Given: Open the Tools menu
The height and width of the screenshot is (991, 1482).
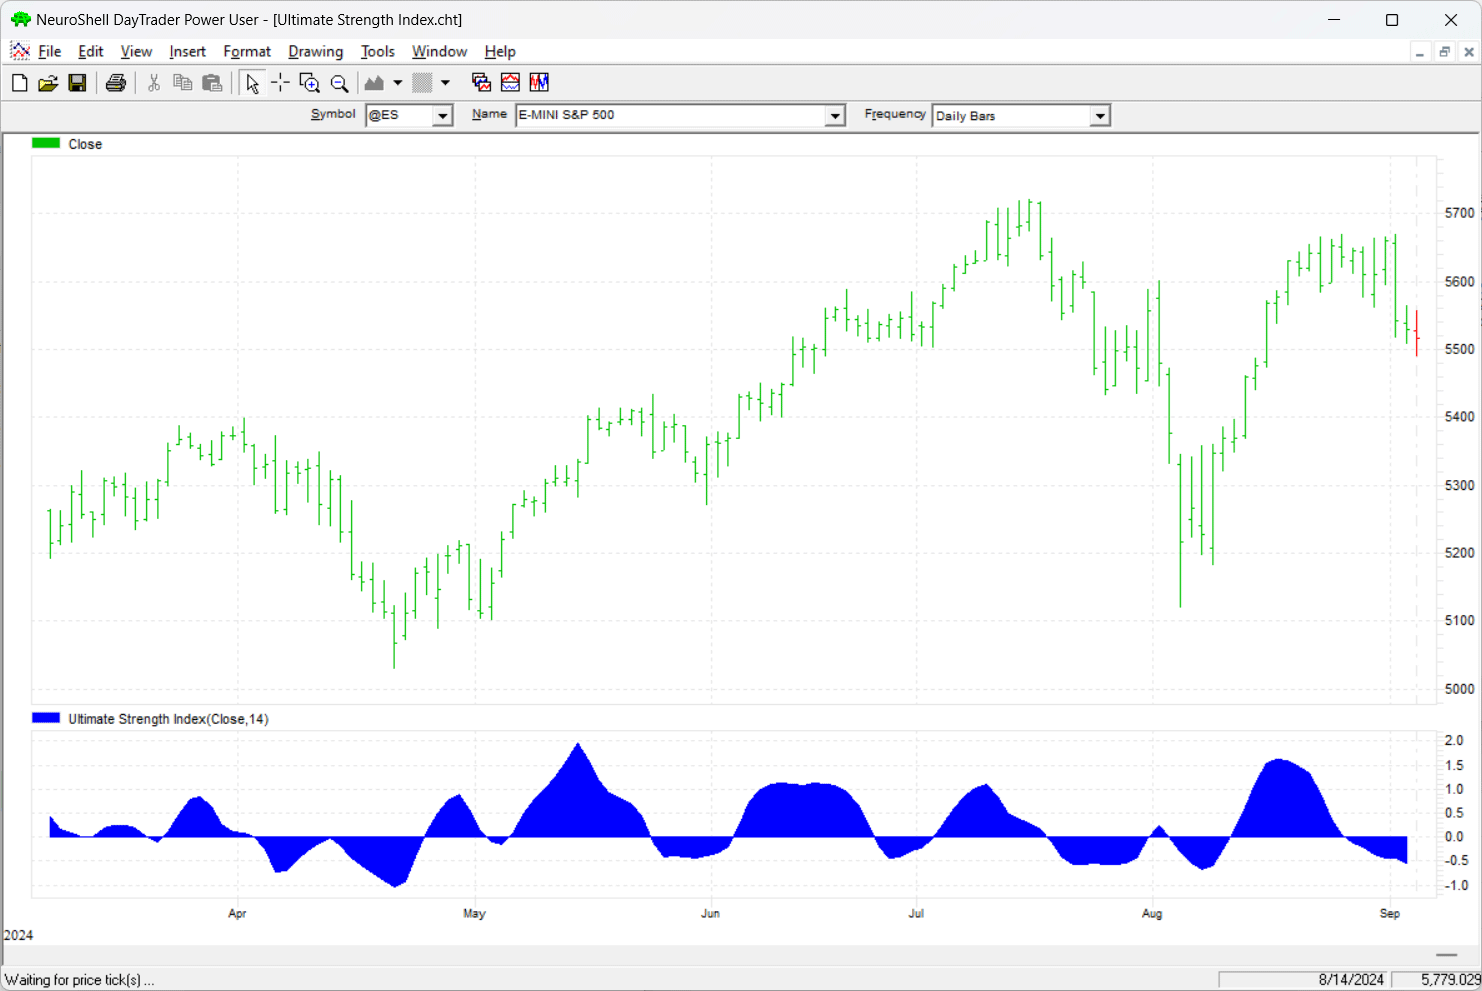Looking at the screenshot, I should point(378,52).
